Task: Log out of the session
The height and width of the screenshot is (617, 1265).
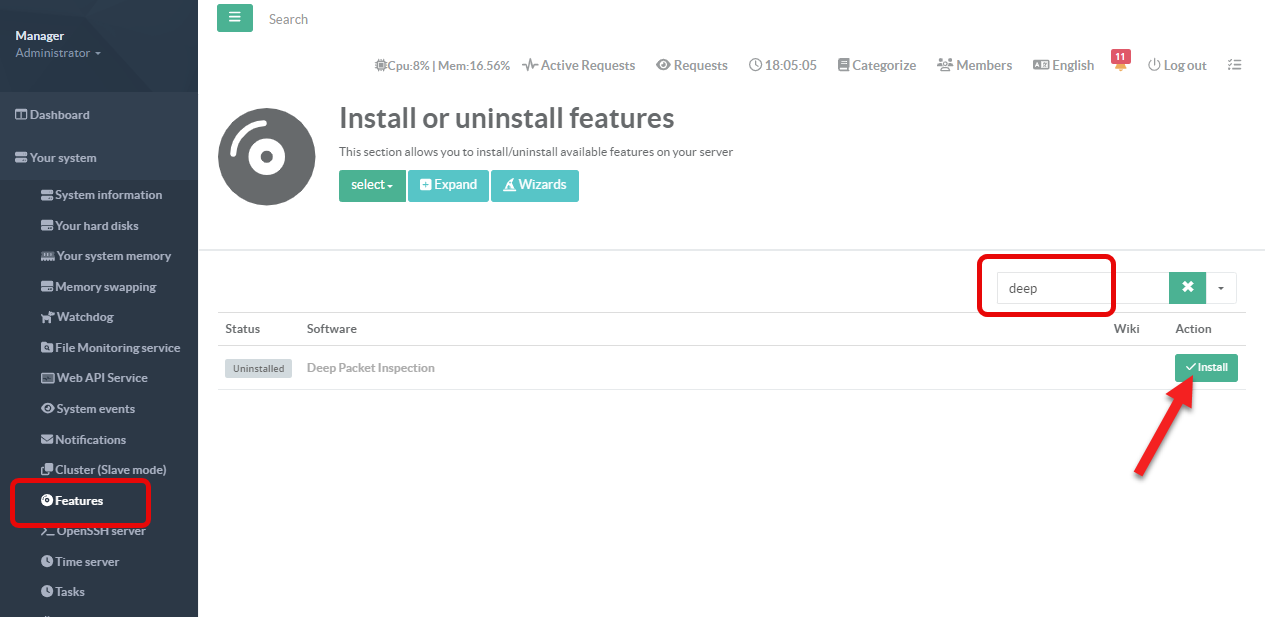Action: [1177, 65]
